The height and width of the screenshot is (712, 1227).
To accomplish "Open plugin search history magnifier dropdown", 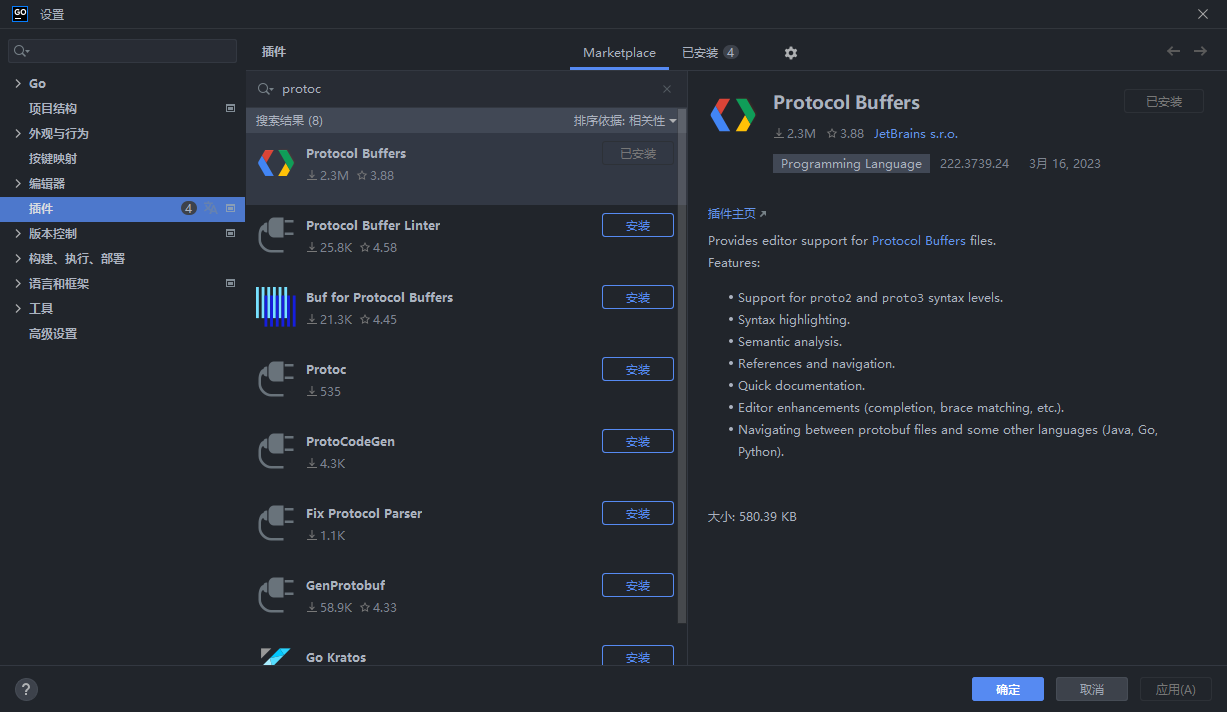I will [x=265, y=89].
